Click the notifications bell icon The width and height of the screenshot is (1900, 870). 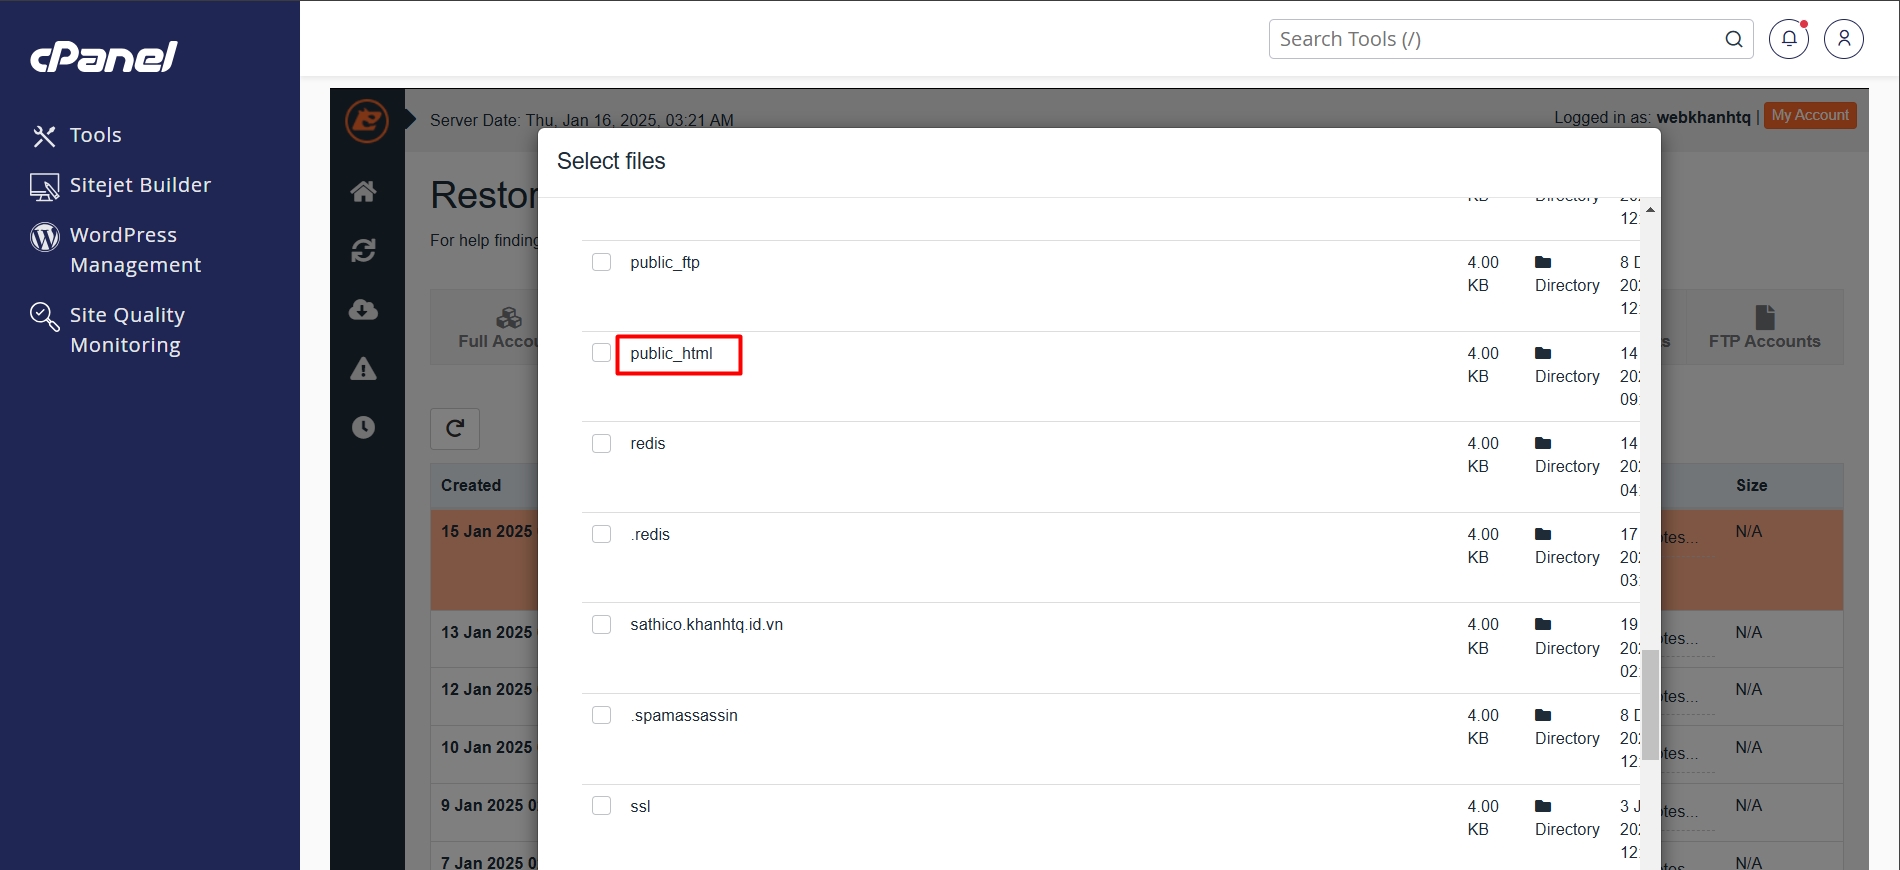(x=1789, y=39)
